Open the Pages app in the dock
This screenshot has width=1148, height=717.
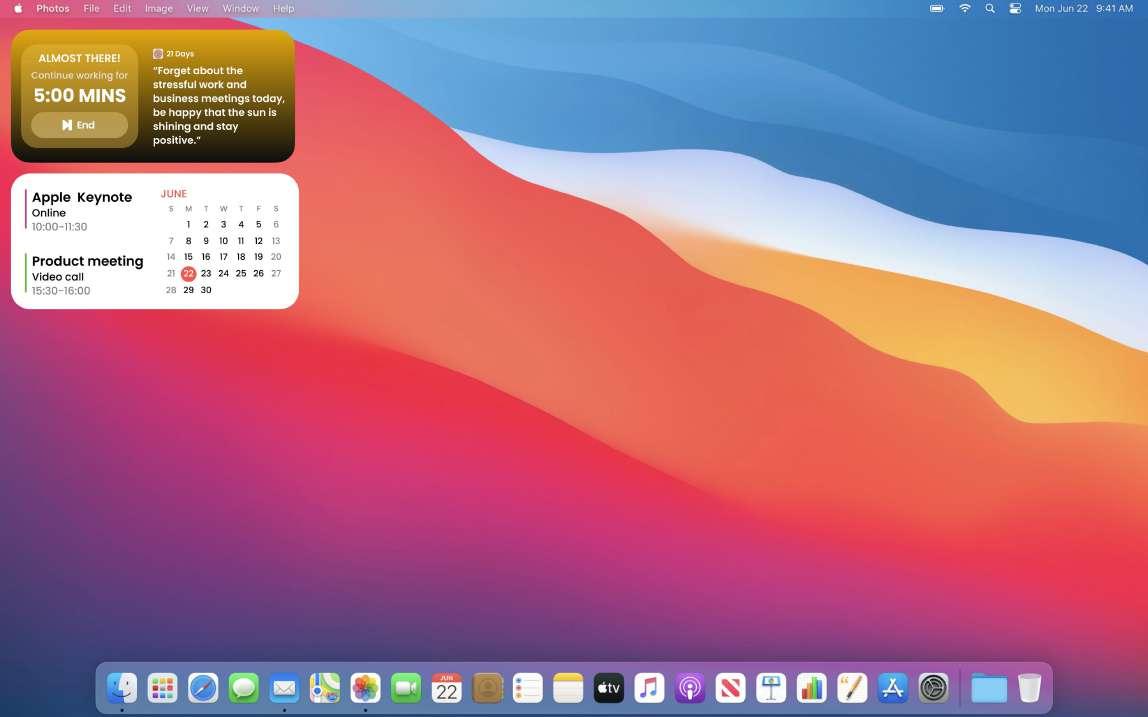pyautogui.click(x=852, y=688)
